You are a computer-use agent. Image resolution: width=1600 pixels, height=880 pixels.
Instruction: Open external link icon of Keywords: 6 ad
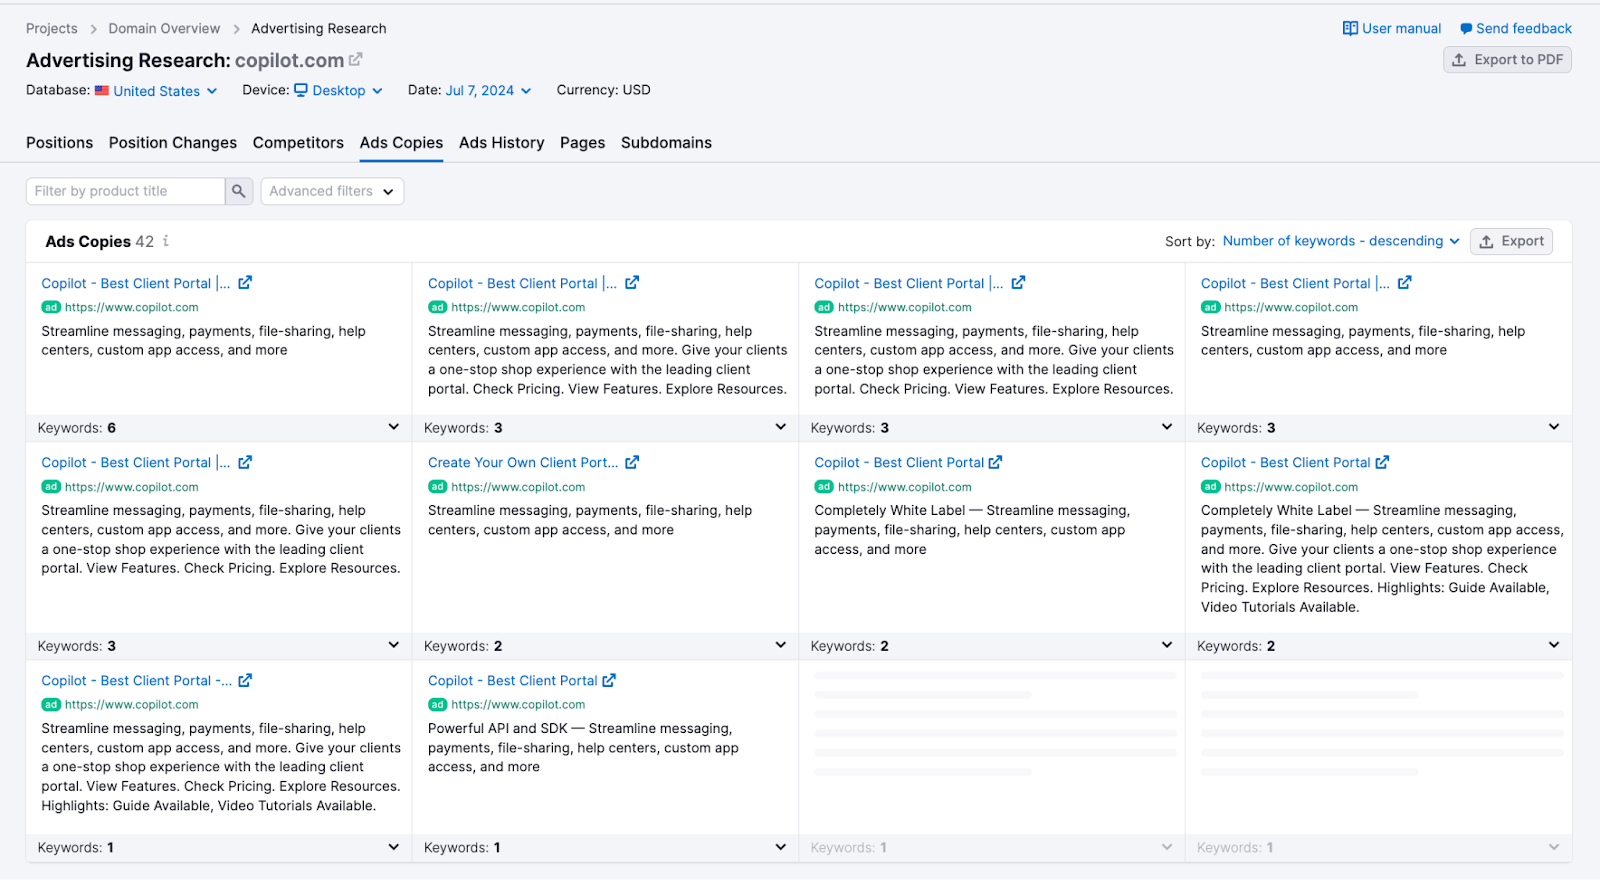pyautogui.click(x=245, y=283)
